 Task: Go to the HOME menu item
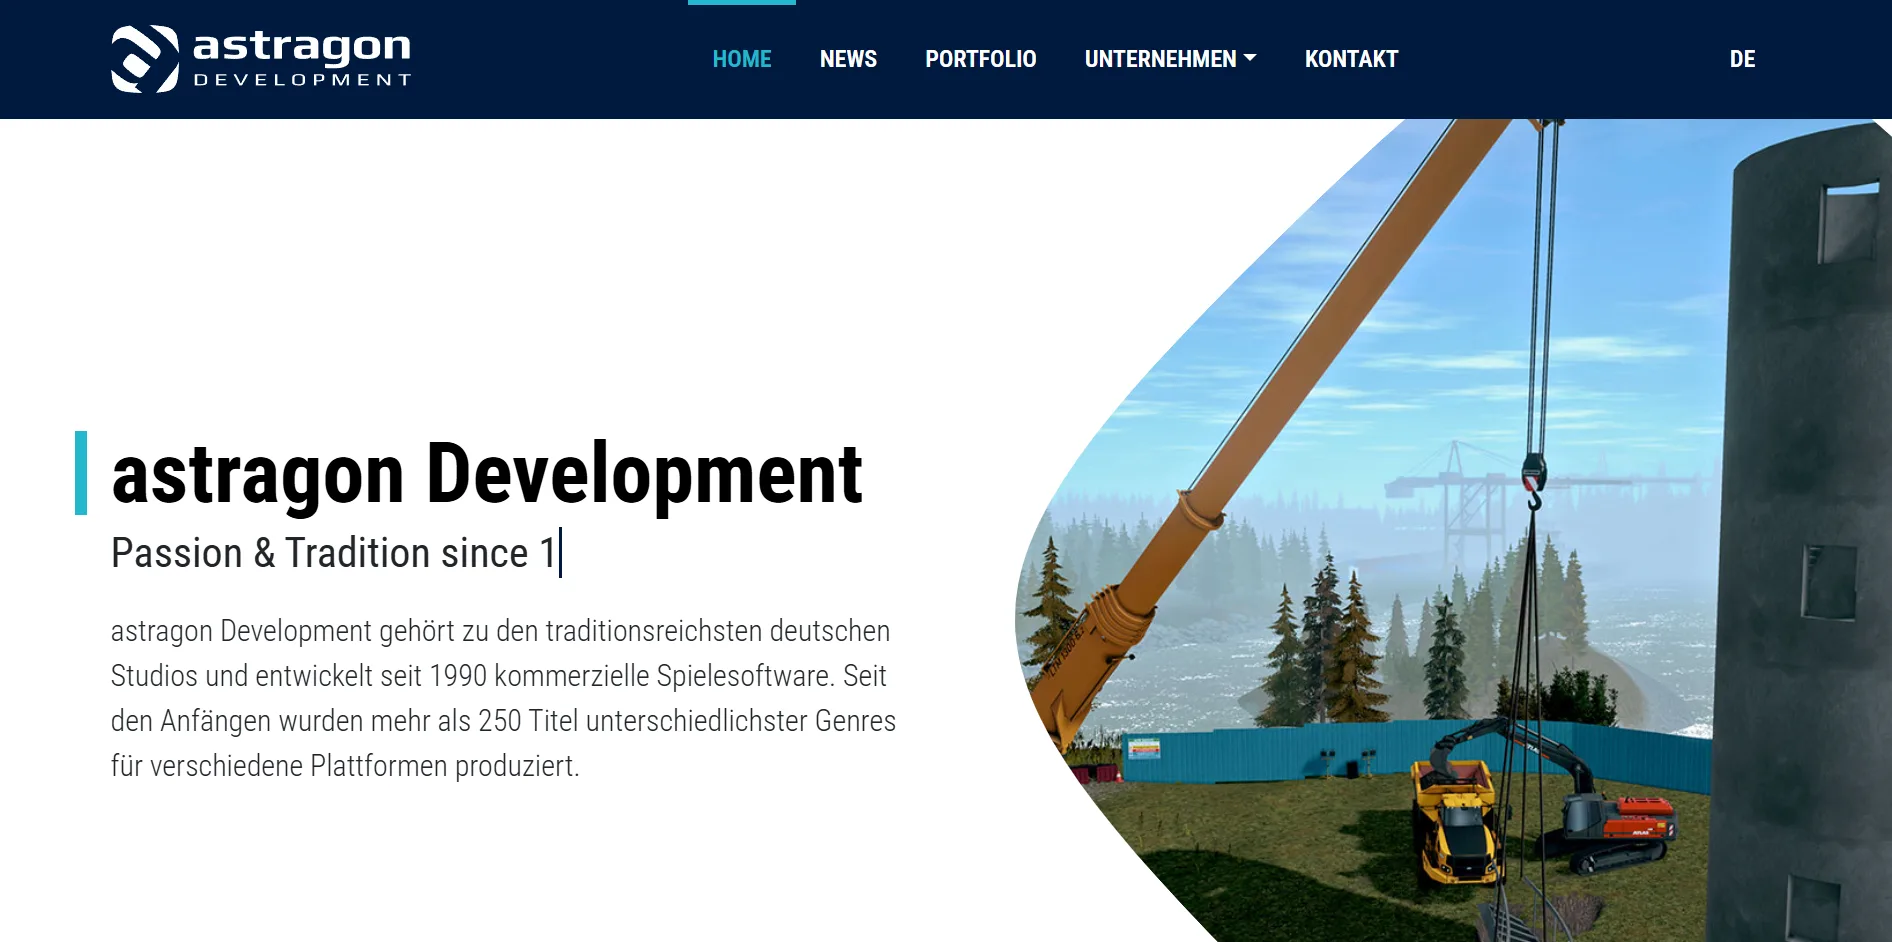[742, 59]
